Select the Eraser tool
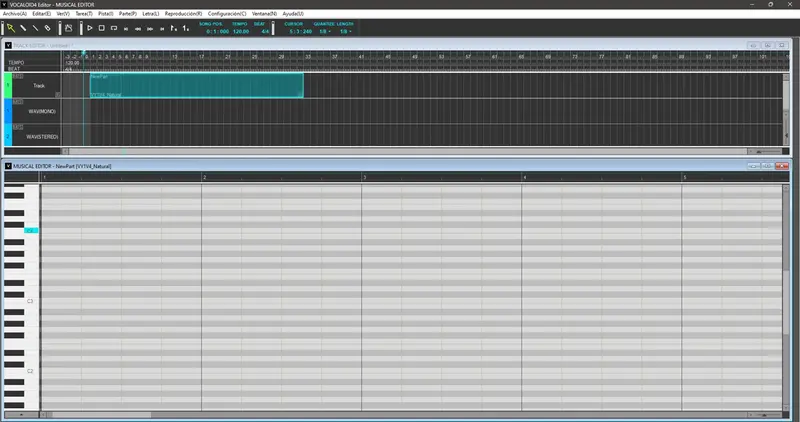800x422 pixels. (x=47, y=28)
